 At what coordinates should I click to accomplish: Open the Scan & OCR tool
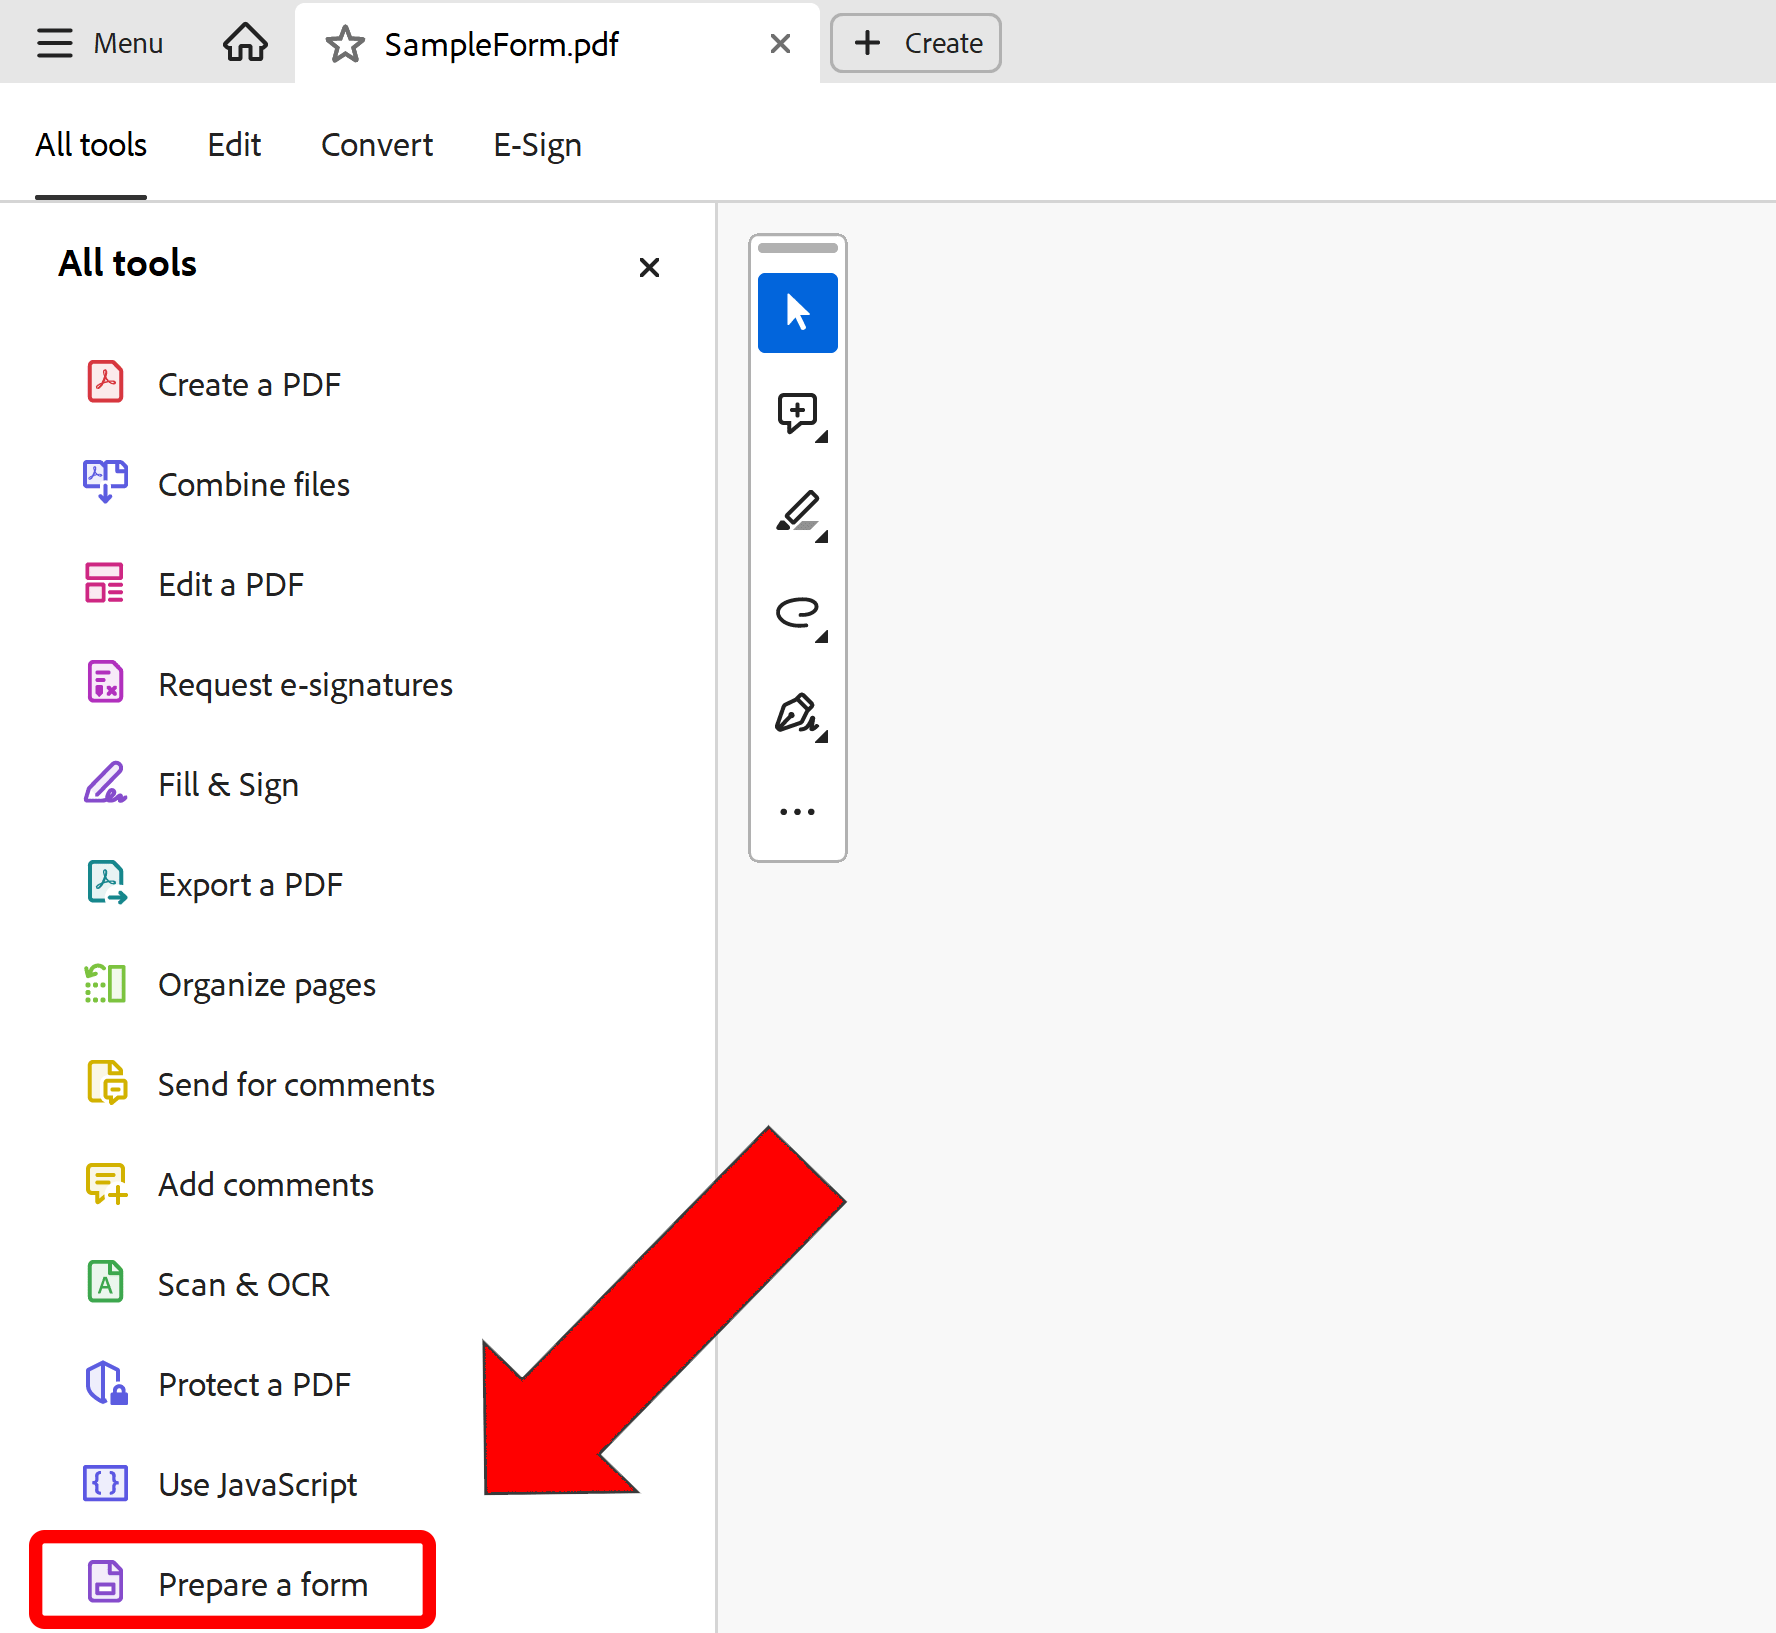(243, 1284)
